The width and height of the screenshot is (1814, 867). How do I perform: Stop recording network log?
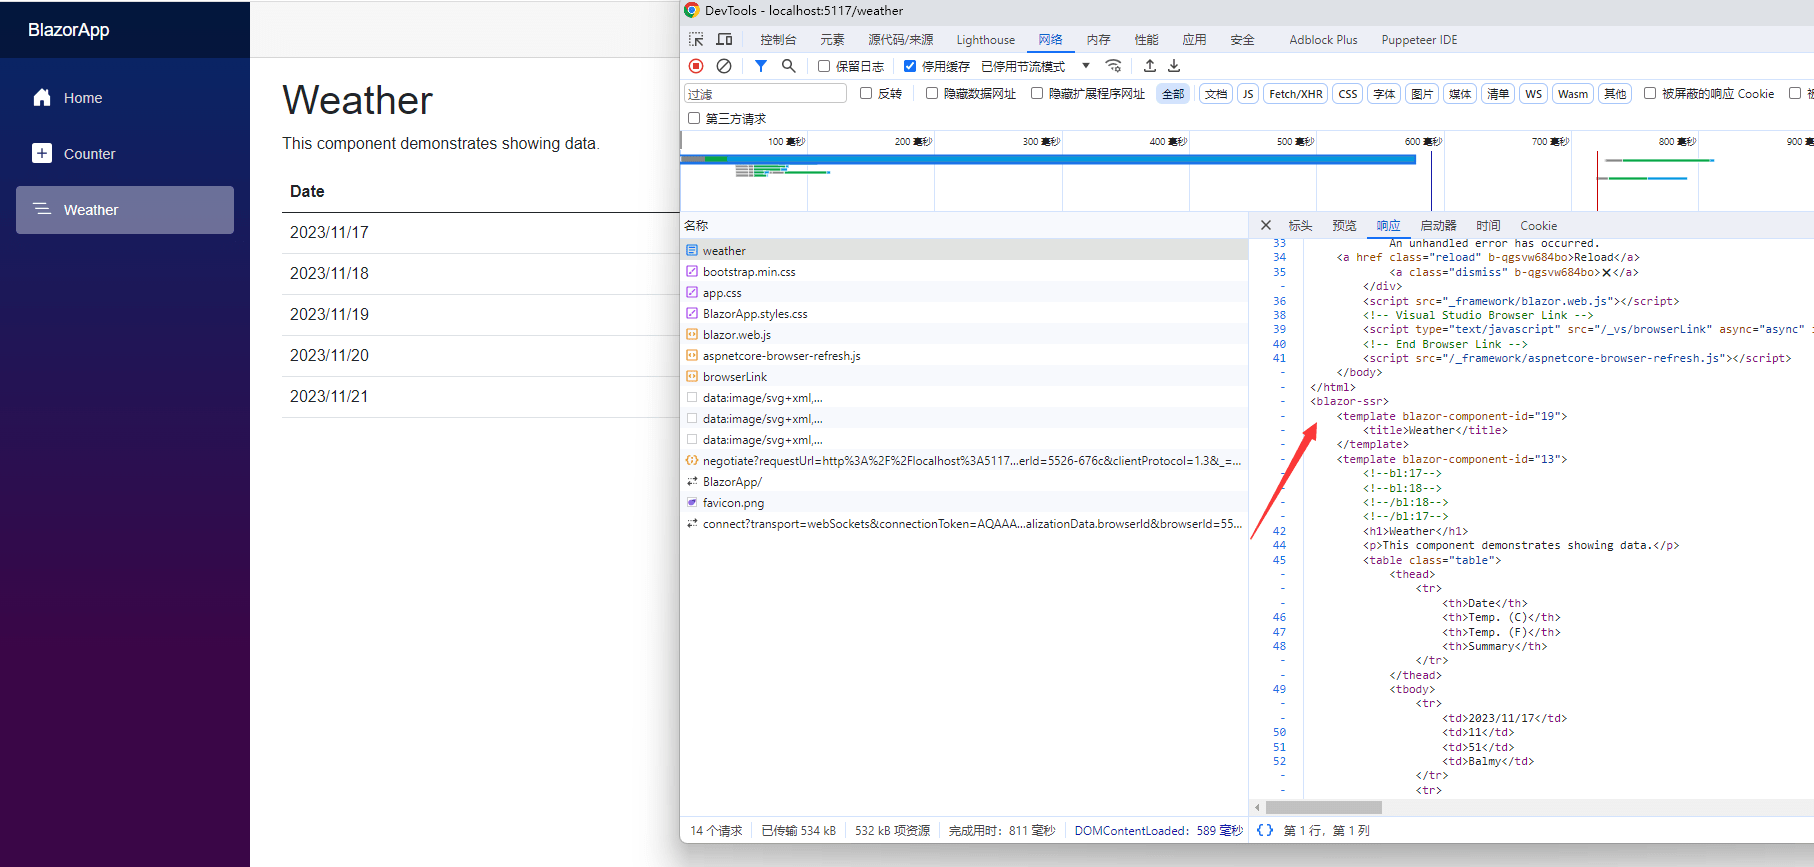[696, 66]
